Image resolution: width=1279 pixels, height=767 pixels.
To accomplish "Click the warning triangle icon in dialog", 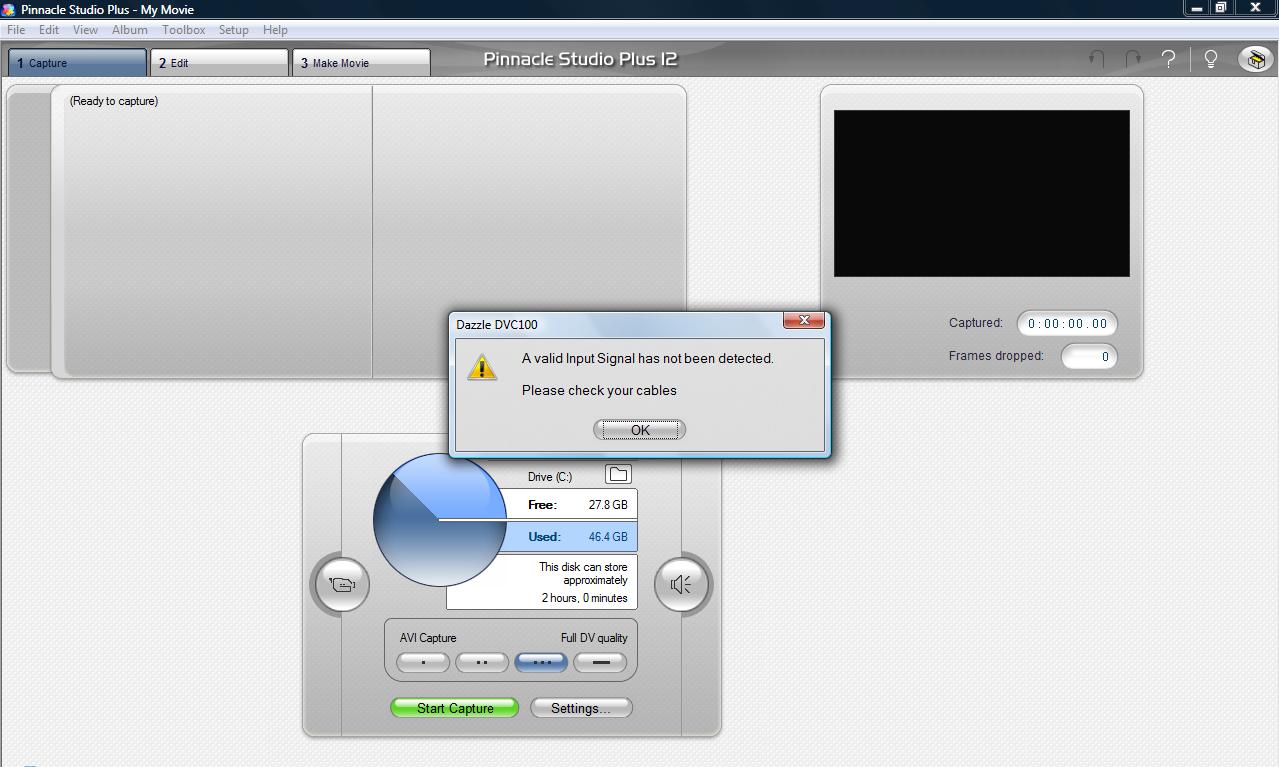I will tap(482, 367).
